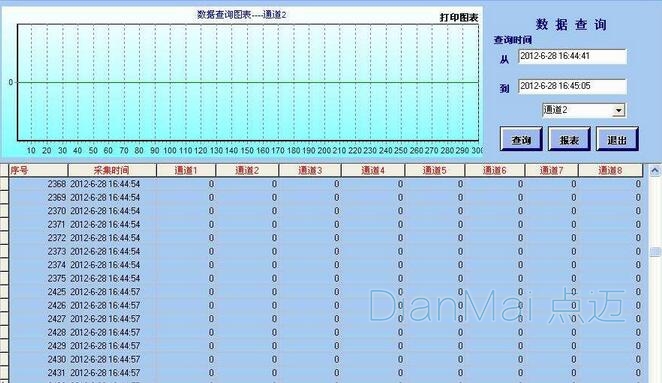The image size is (662, 383).
Task: Focus the 从 start time field
Action: click(x=572, y=56)
